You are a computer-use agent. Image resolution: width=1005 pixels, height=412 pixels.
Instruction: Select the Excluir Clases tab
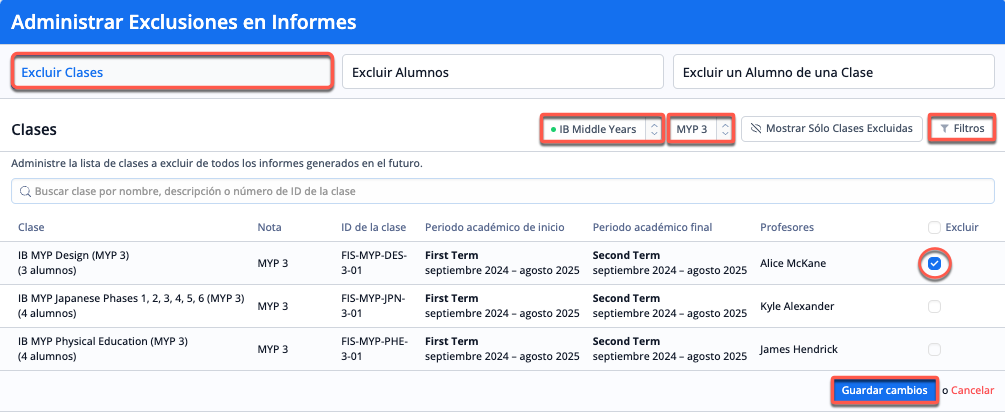click(172, 72)
